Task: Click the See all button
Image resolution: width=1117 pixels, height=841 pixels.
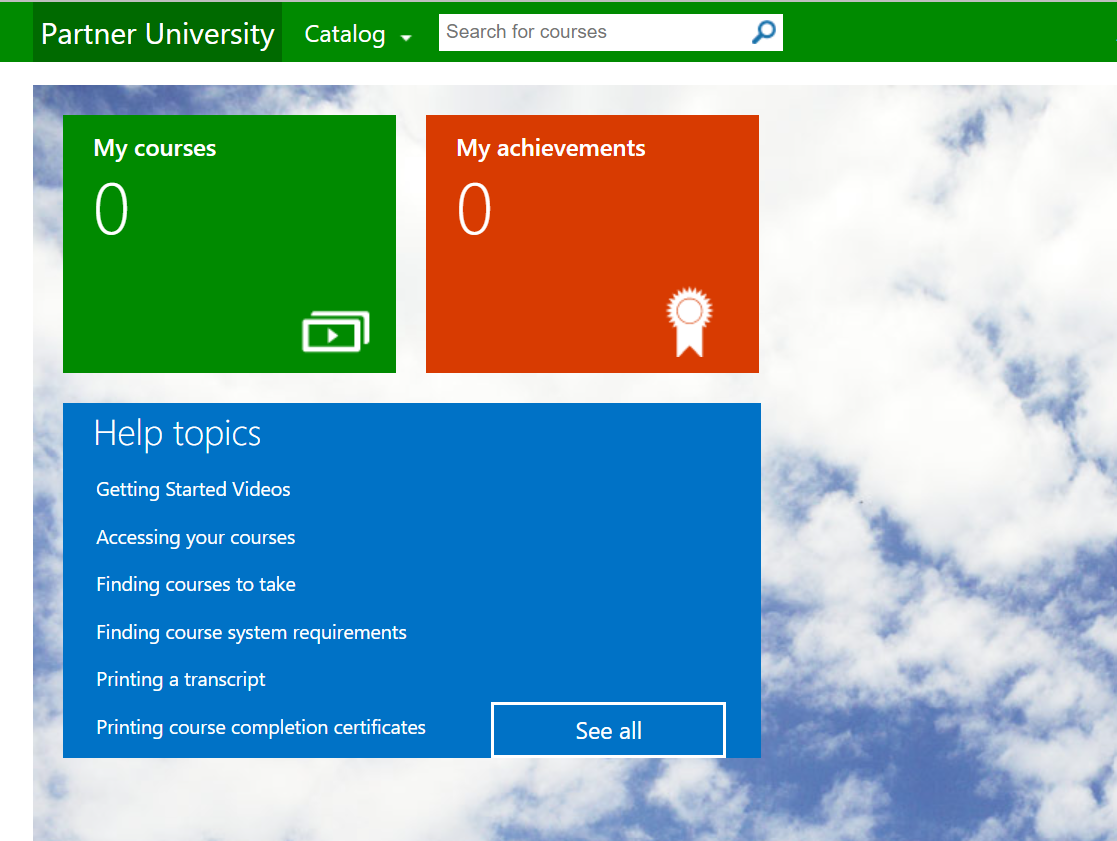Action: click(x=608, y=730)
